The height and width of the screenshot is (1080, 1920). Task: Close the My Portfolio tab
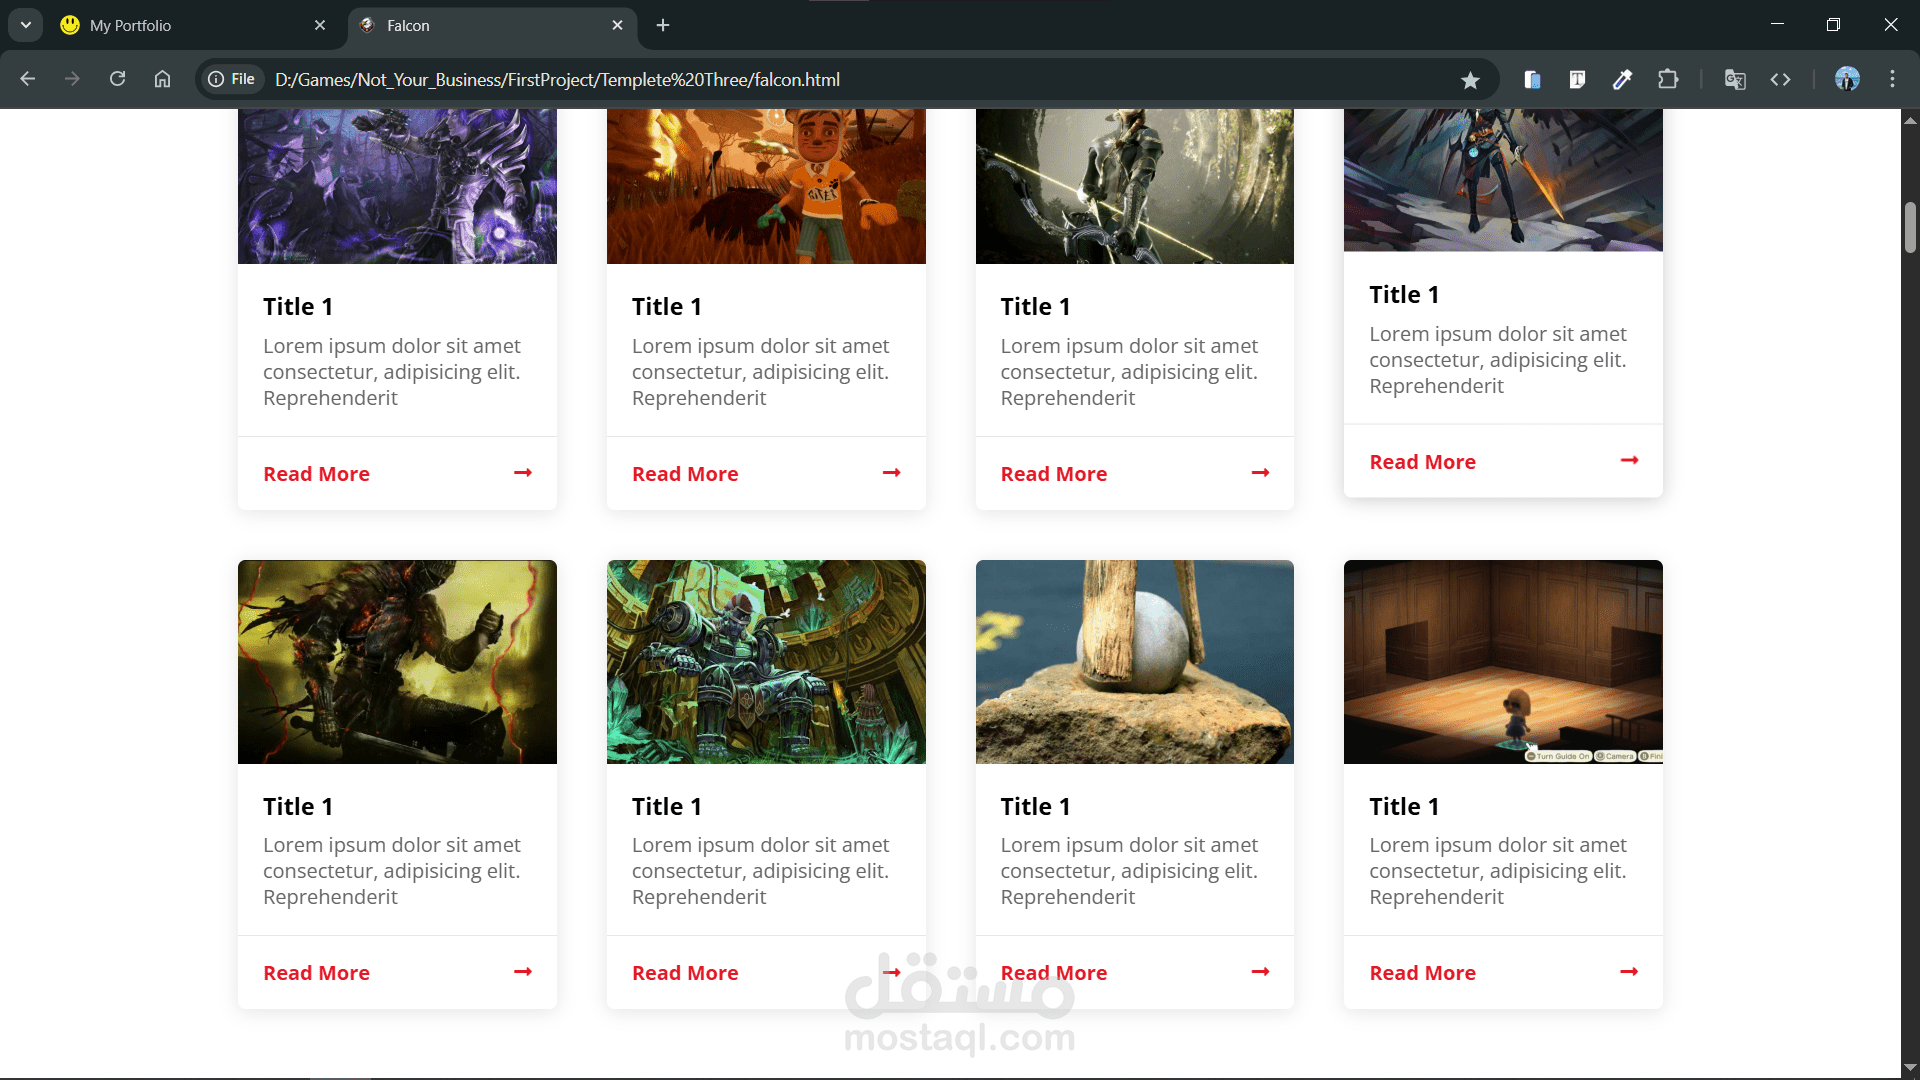pos(320,25)
